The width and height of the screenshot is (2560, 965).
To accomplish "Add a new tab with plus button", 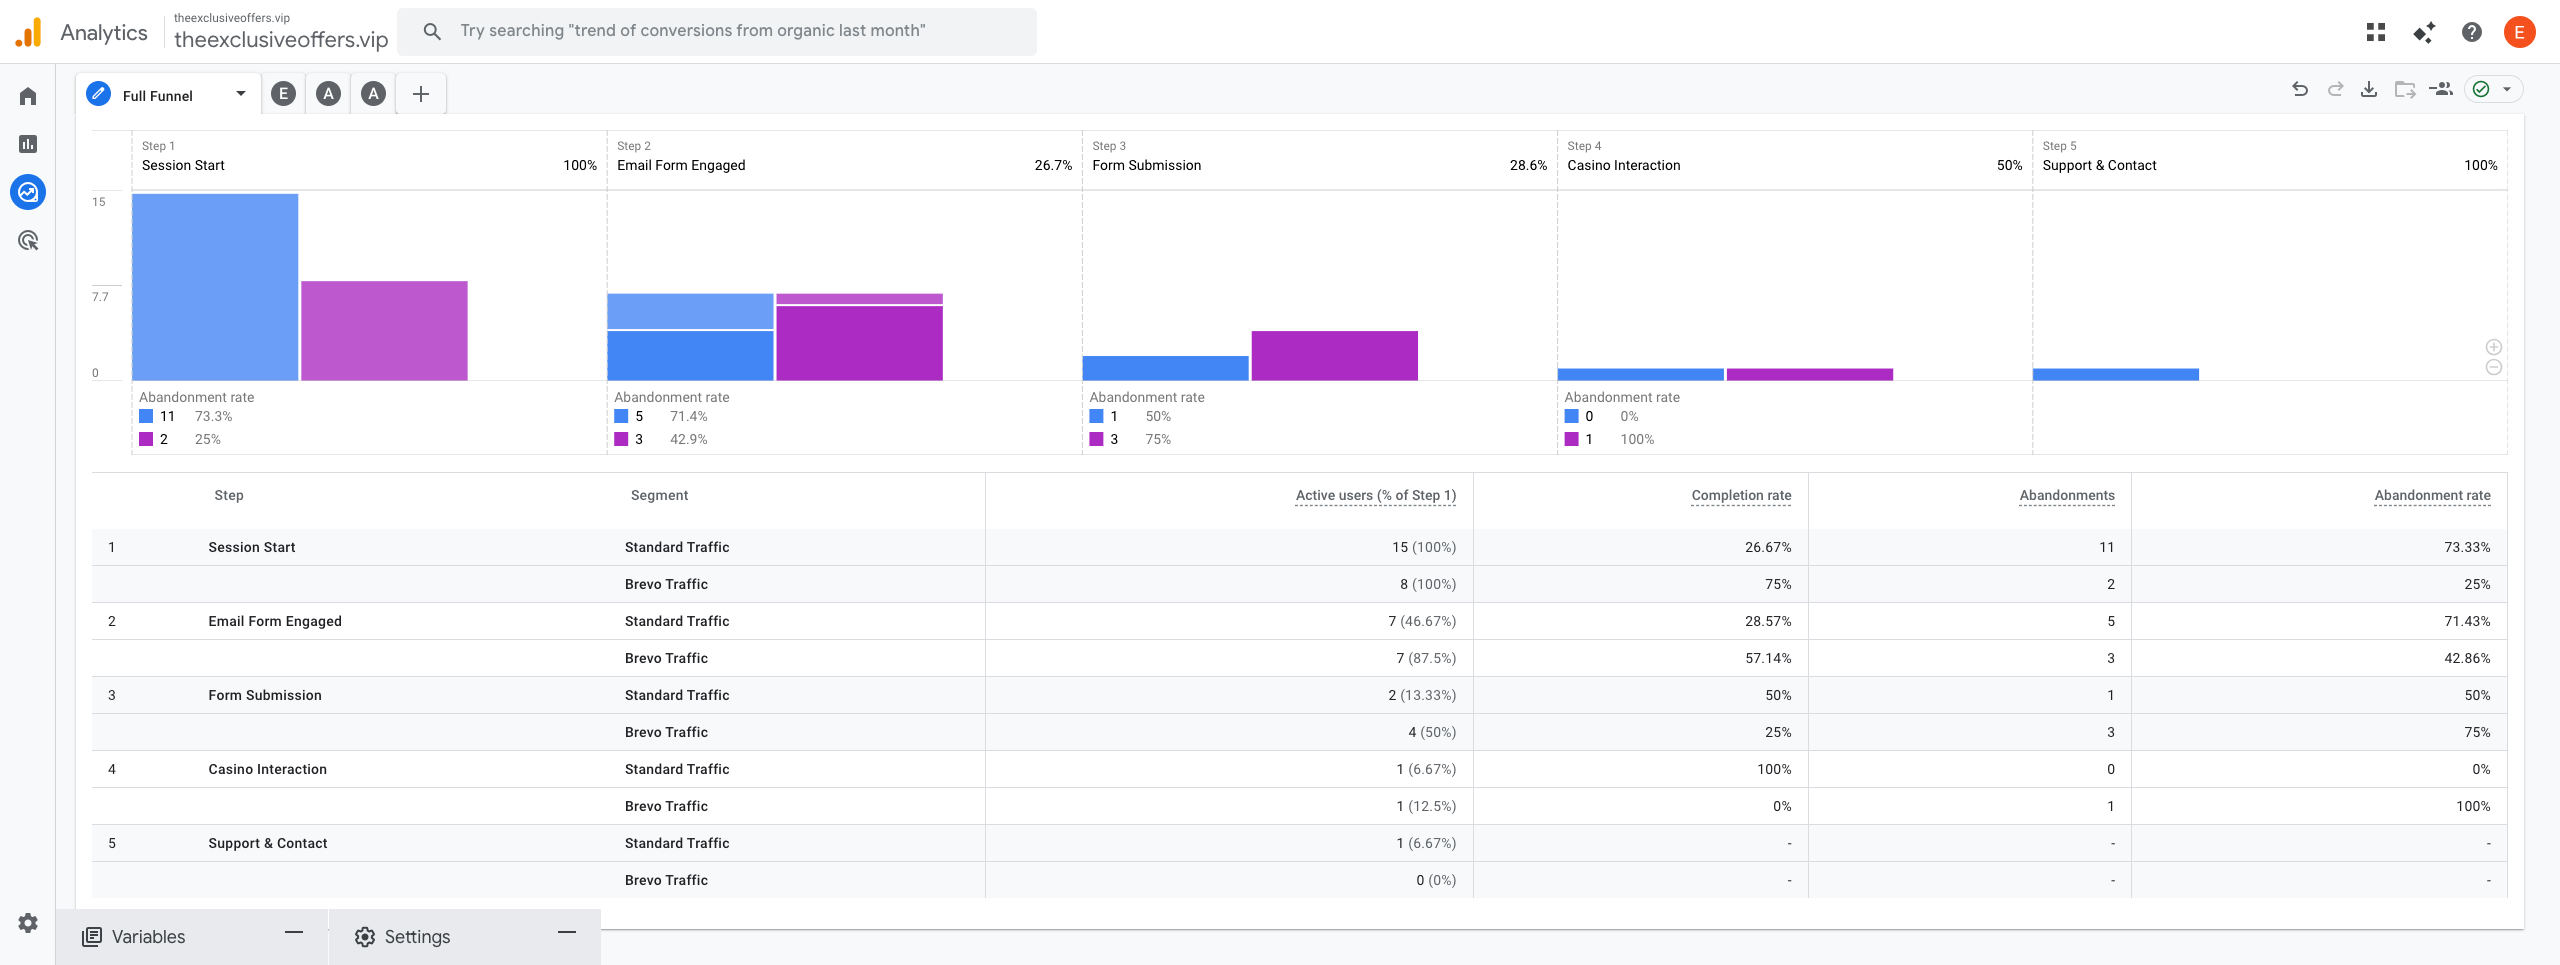I will (x=421, y=94).
